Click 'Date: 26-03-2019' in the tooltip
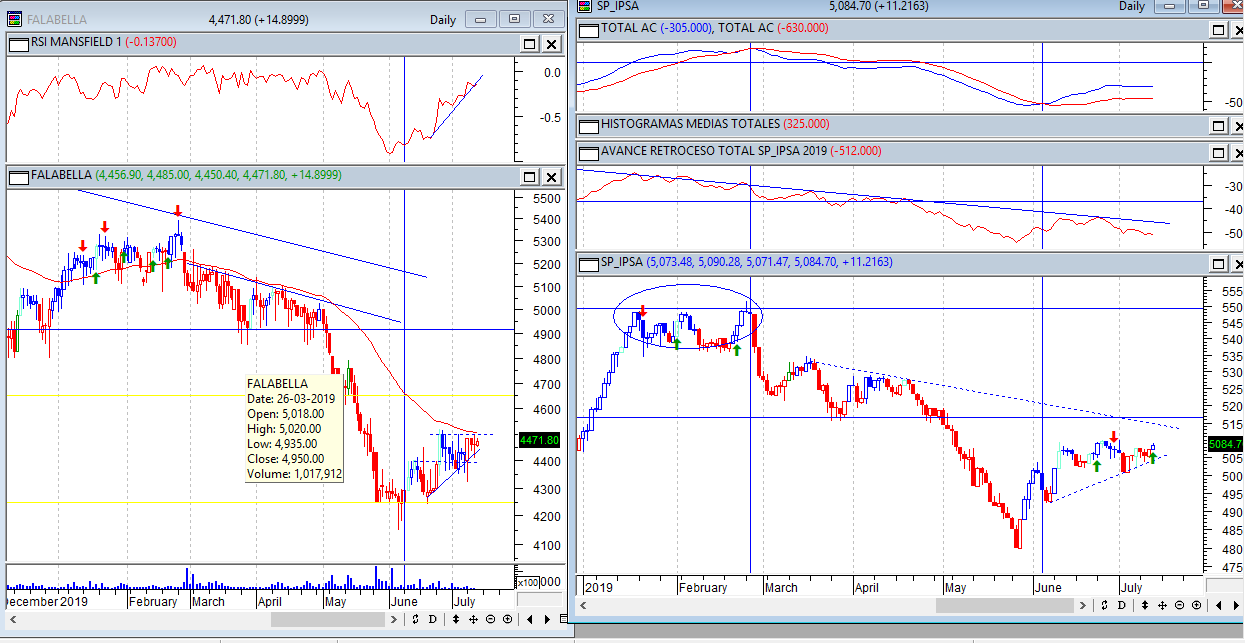This screenshot has height=643, width=1245. pyautogui.click(x=291, y=399)
